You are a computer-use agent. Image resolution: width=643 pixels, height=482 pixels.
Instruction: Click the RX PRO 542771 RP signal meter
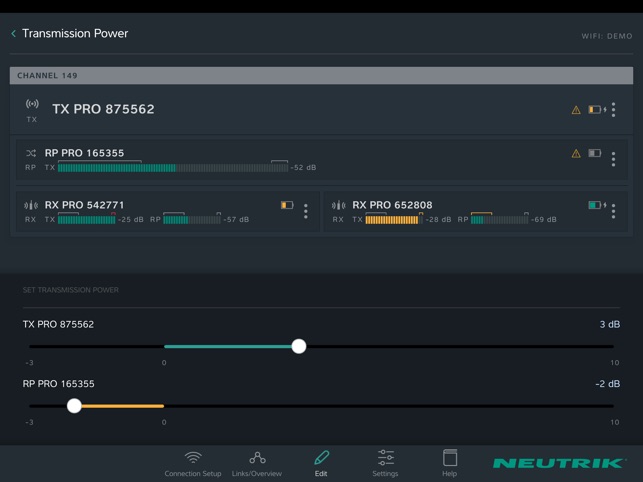[x=192, y=219]
